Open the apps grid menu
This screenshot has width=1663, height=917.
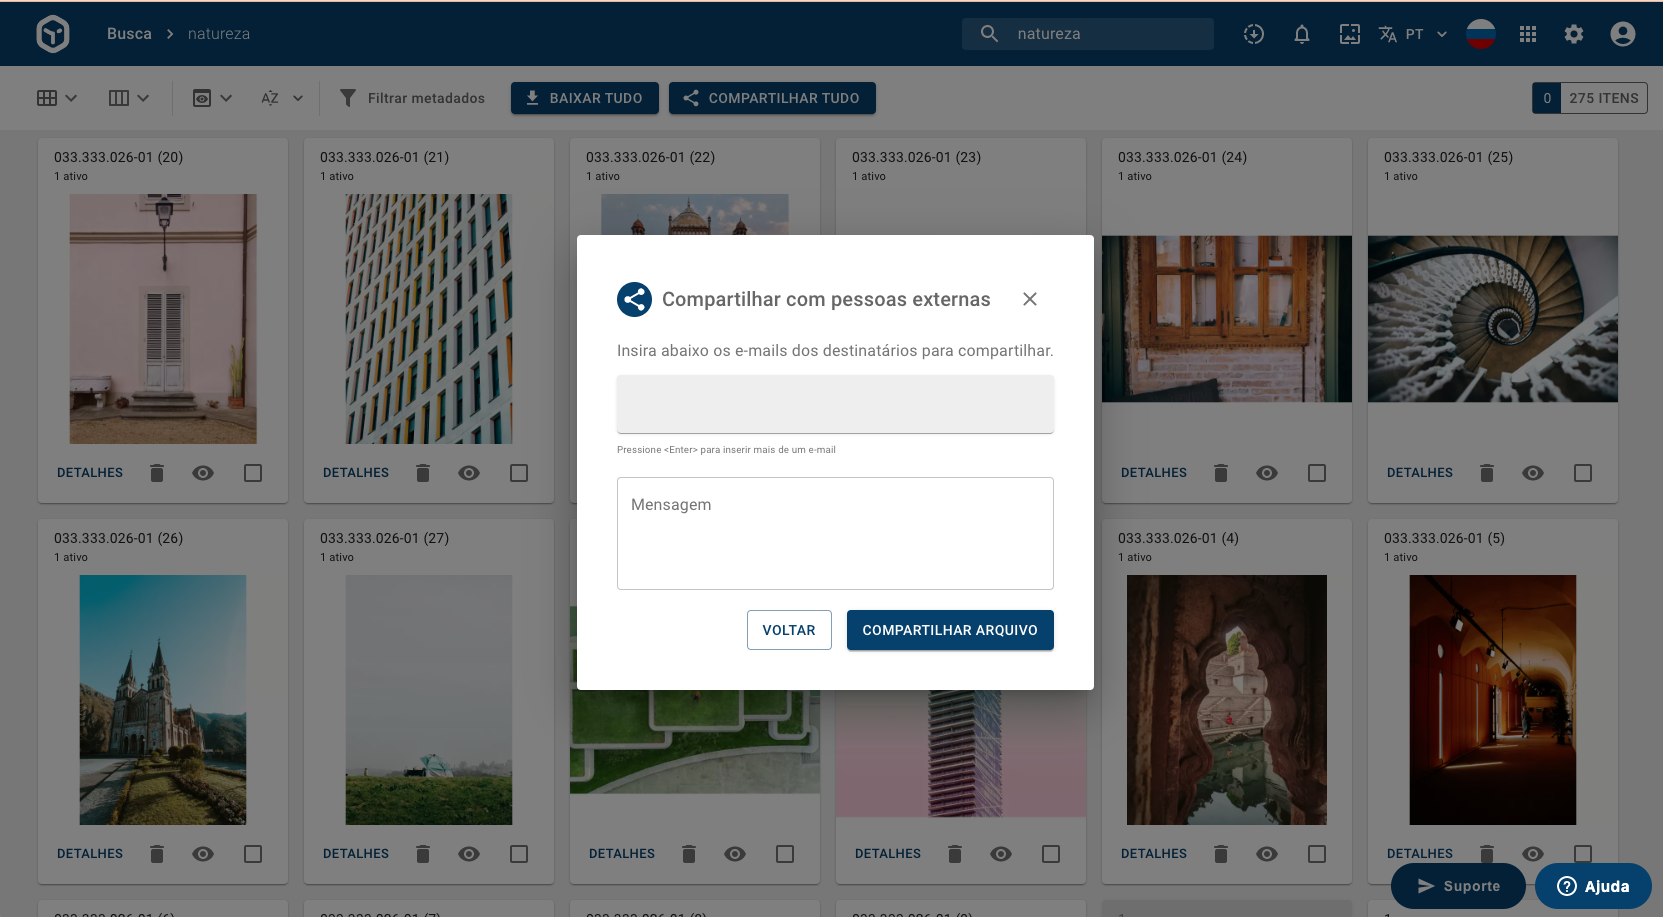point(1528,34)
